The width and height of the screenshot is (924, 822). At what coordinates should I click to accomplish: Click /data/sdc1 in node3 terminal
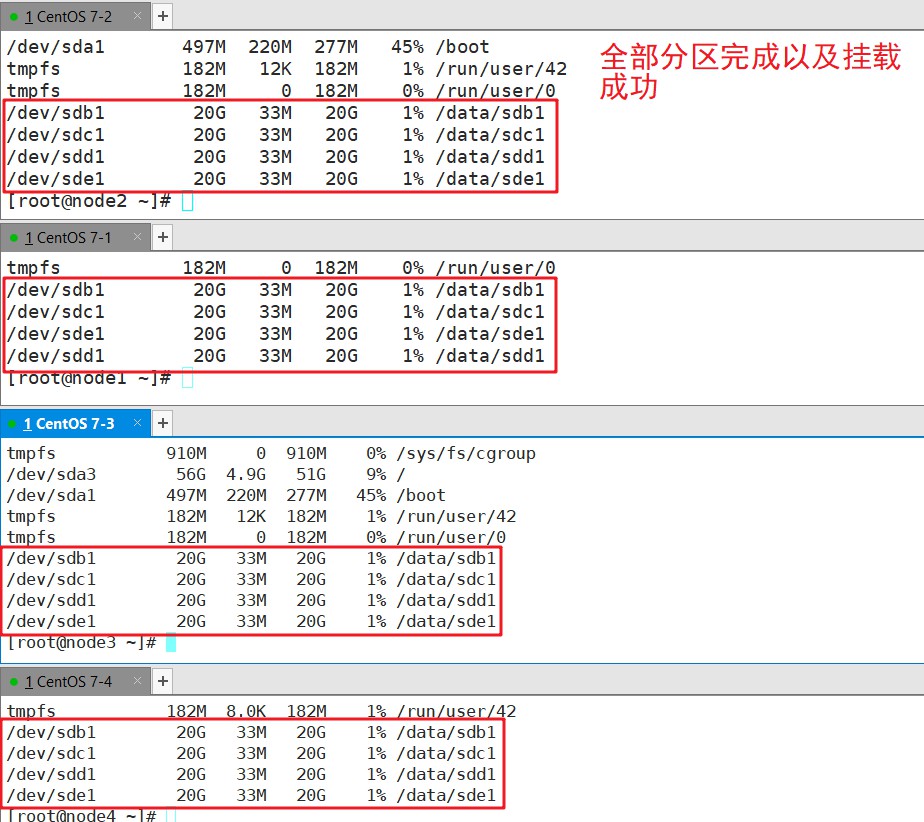[447, 579]
